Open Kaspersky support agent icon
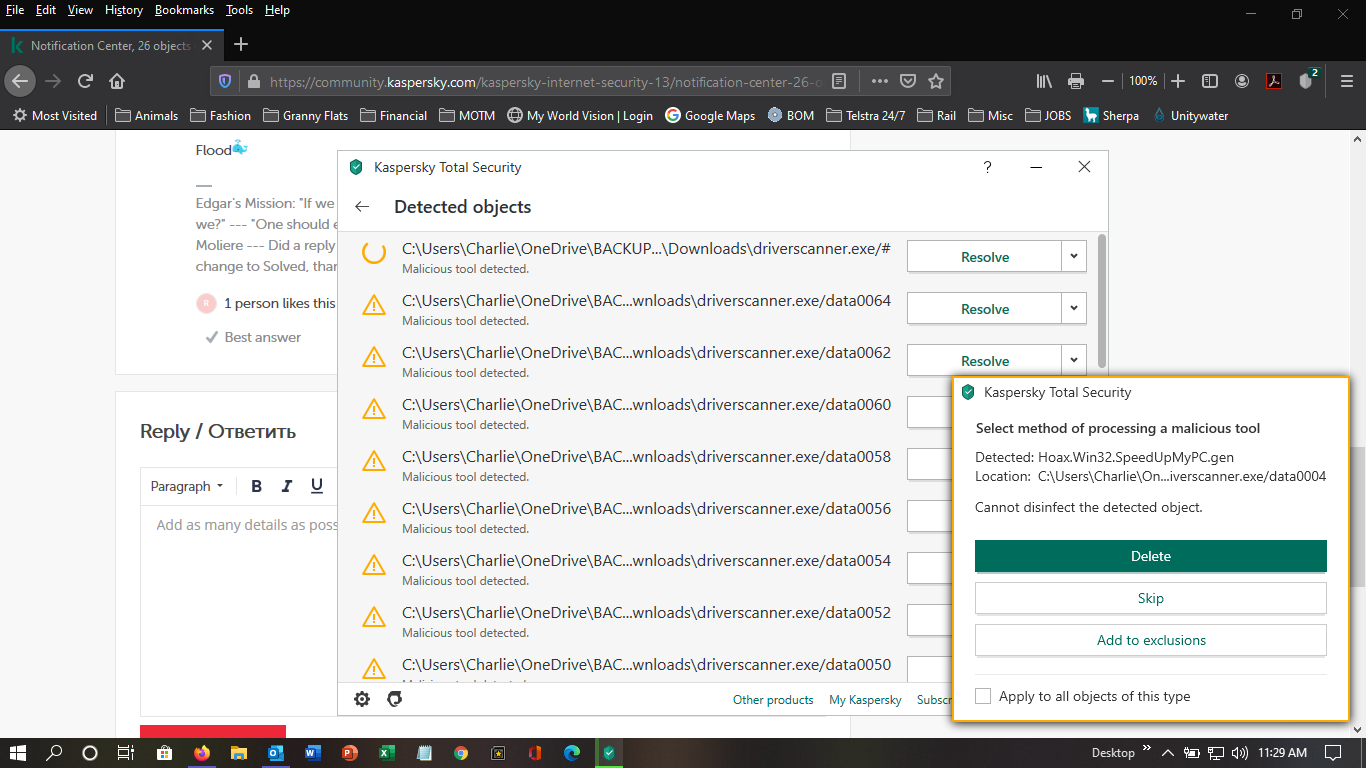Viewport: 1366px width, 768px height. pos(395,699)
